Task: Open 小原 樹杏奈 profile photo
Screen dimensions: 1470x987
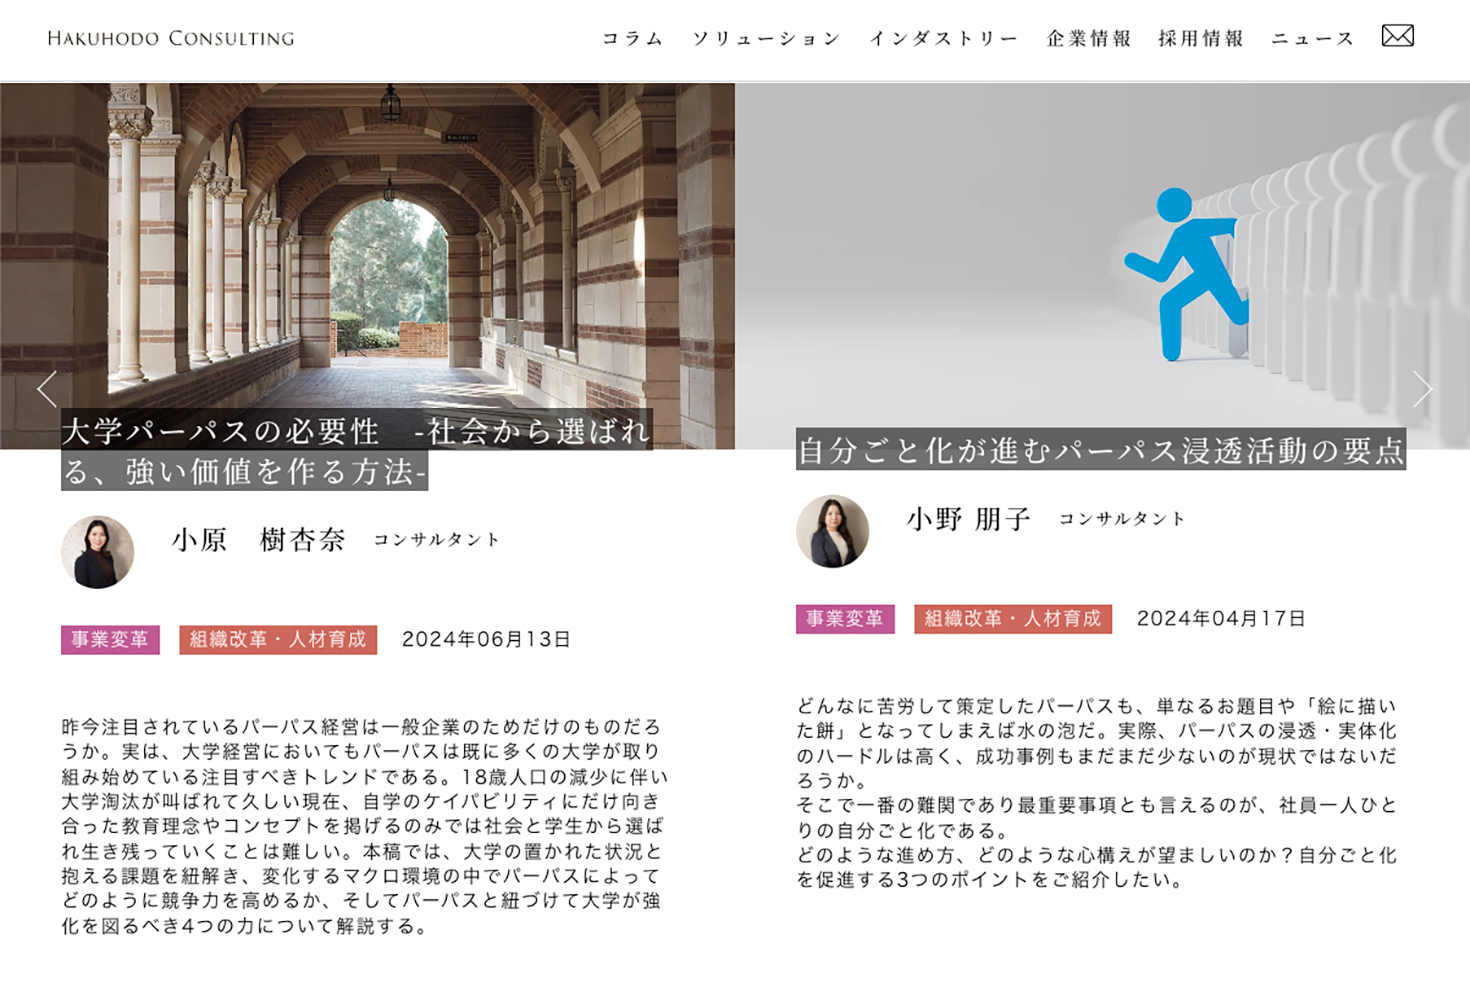Action: pos(98,552)
